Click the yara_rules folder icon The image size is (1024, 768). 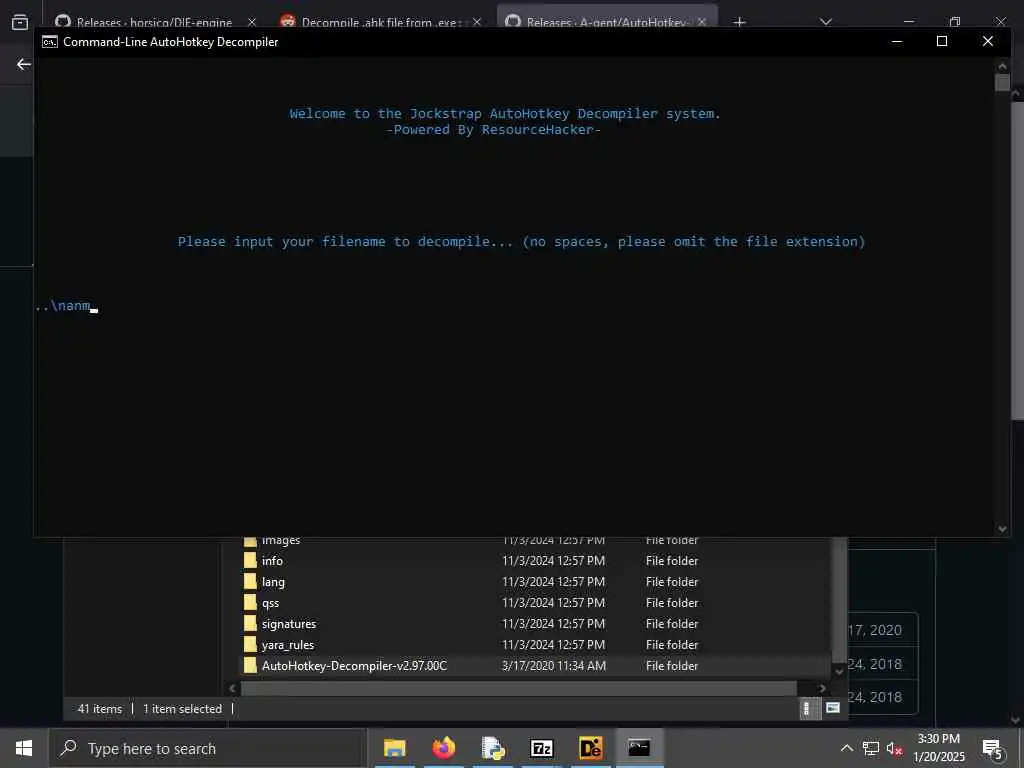pyautogui.click(x=250, y=645)
